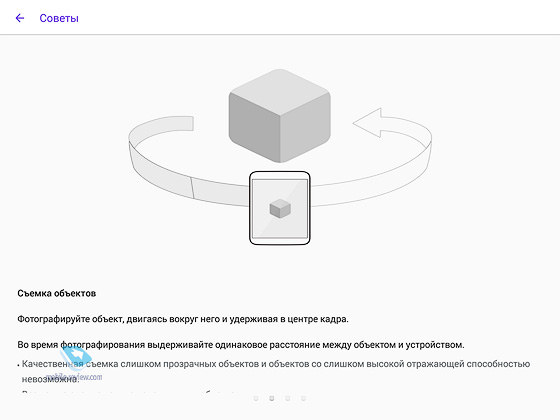Viewport: 560px width, 420px height.
Task: Tap the phone outline illustration
Action: click(x=280, y=208)
